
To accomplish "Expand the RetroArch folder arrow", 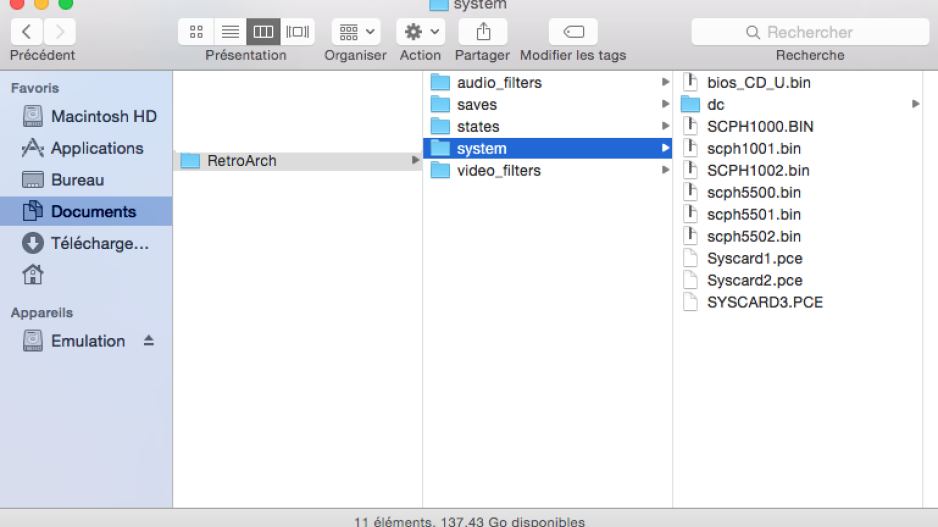I will click(x=415, y=160).
